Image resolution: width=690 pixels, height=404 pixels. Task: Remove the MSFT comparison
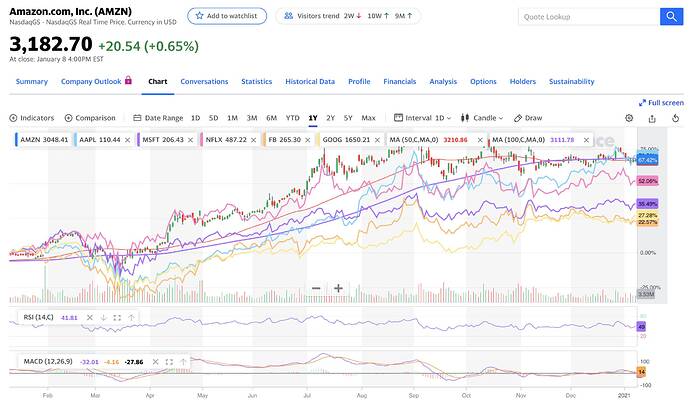191,140
